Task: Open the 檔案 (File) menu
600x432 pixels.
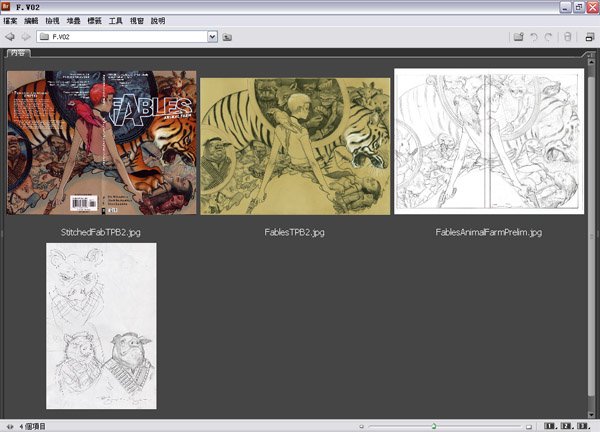Action: pyautogui.click(x=11, y=20)
